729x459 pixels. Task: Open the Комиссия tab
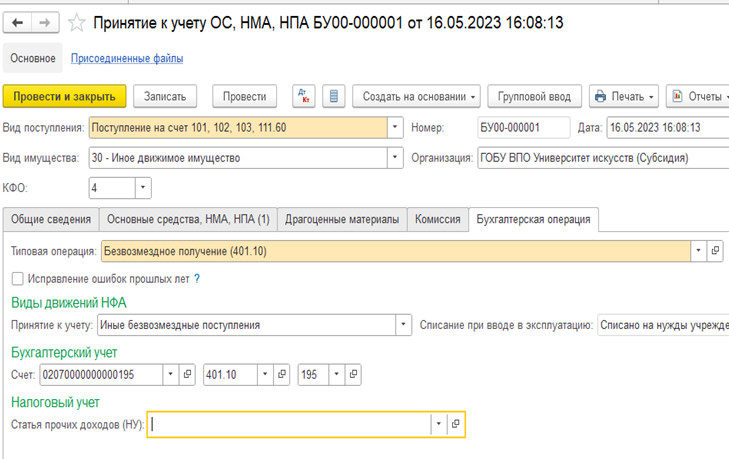(438, 220)
